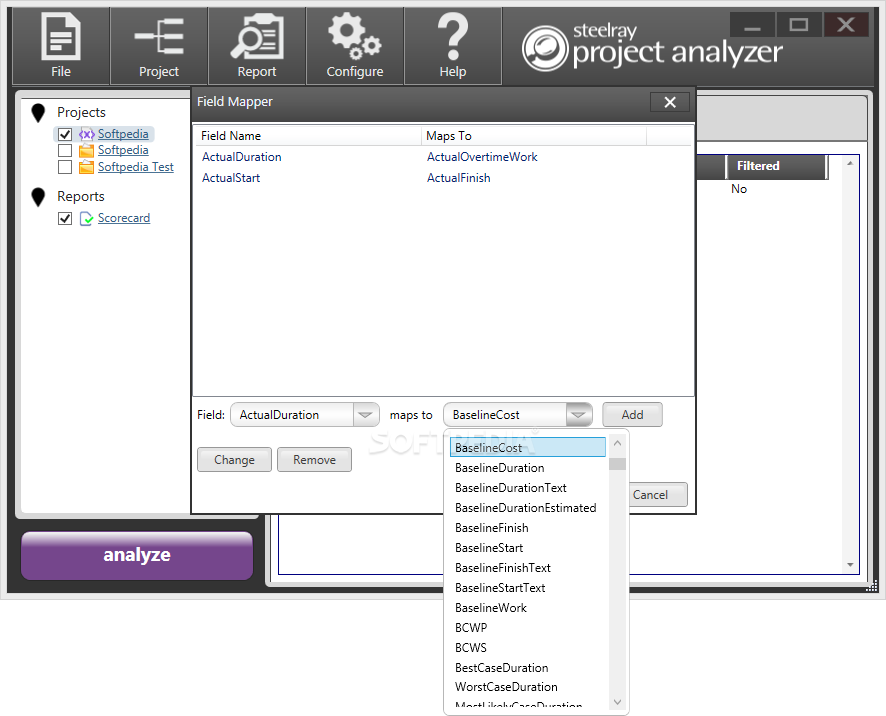Select the ActualStart mapping row
This screenshot has width=886, height=716.
pyautogui.click(x=444, y=178)
